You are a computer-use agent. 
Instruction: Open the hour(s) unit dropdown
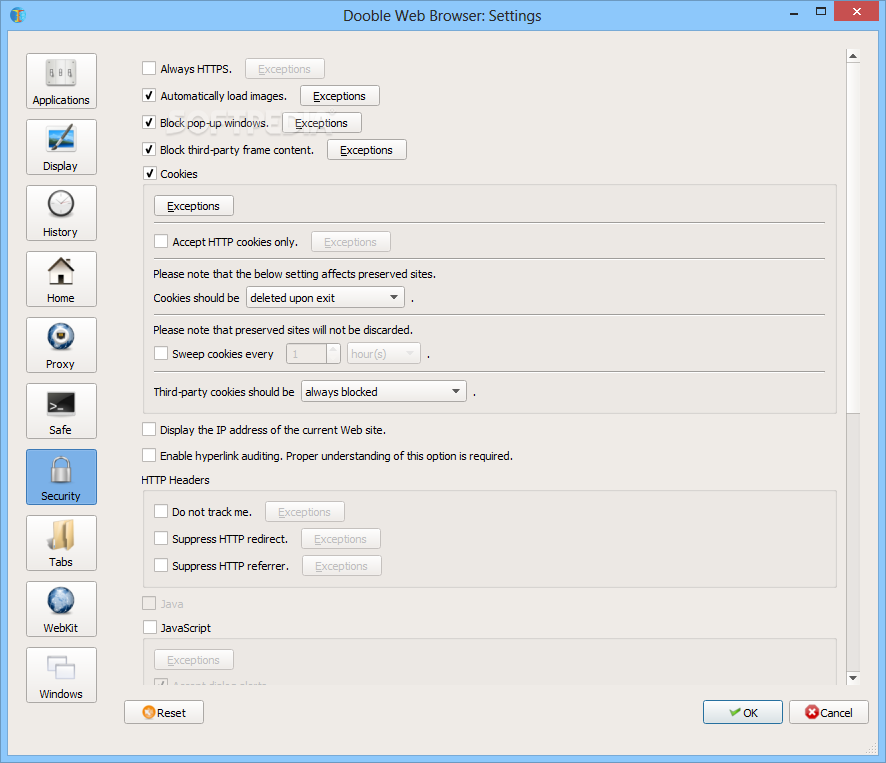[384, 354]
